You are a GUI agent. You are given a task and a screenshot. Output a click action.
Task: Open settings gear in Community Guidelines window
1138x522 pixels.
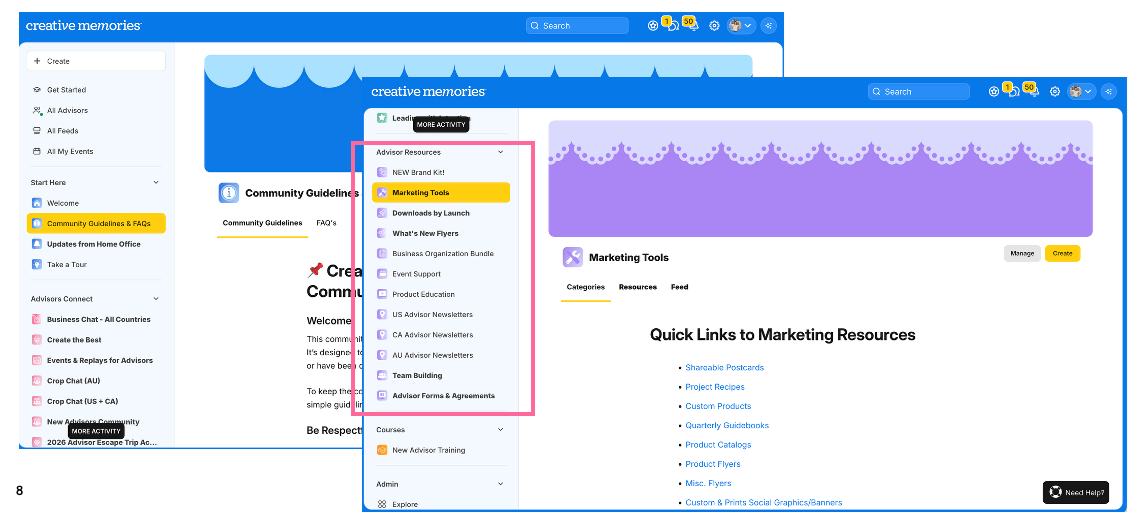coord(714,25)
